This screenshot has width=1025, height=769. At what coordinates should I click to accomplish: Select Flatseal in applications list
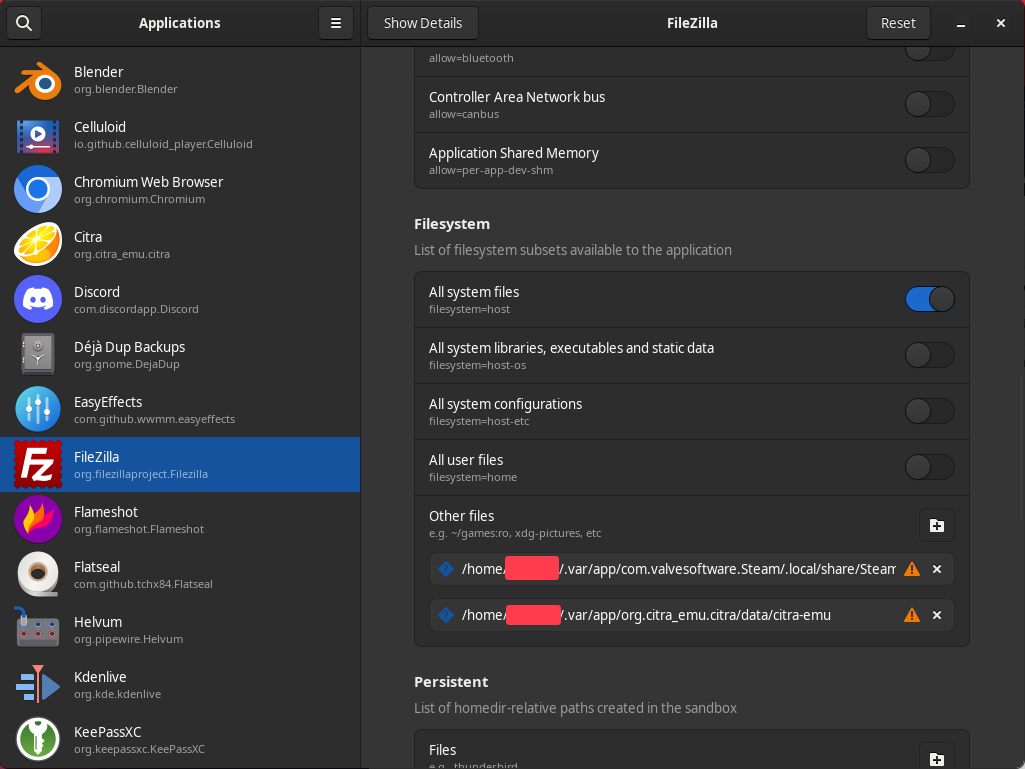coord(180,574)
